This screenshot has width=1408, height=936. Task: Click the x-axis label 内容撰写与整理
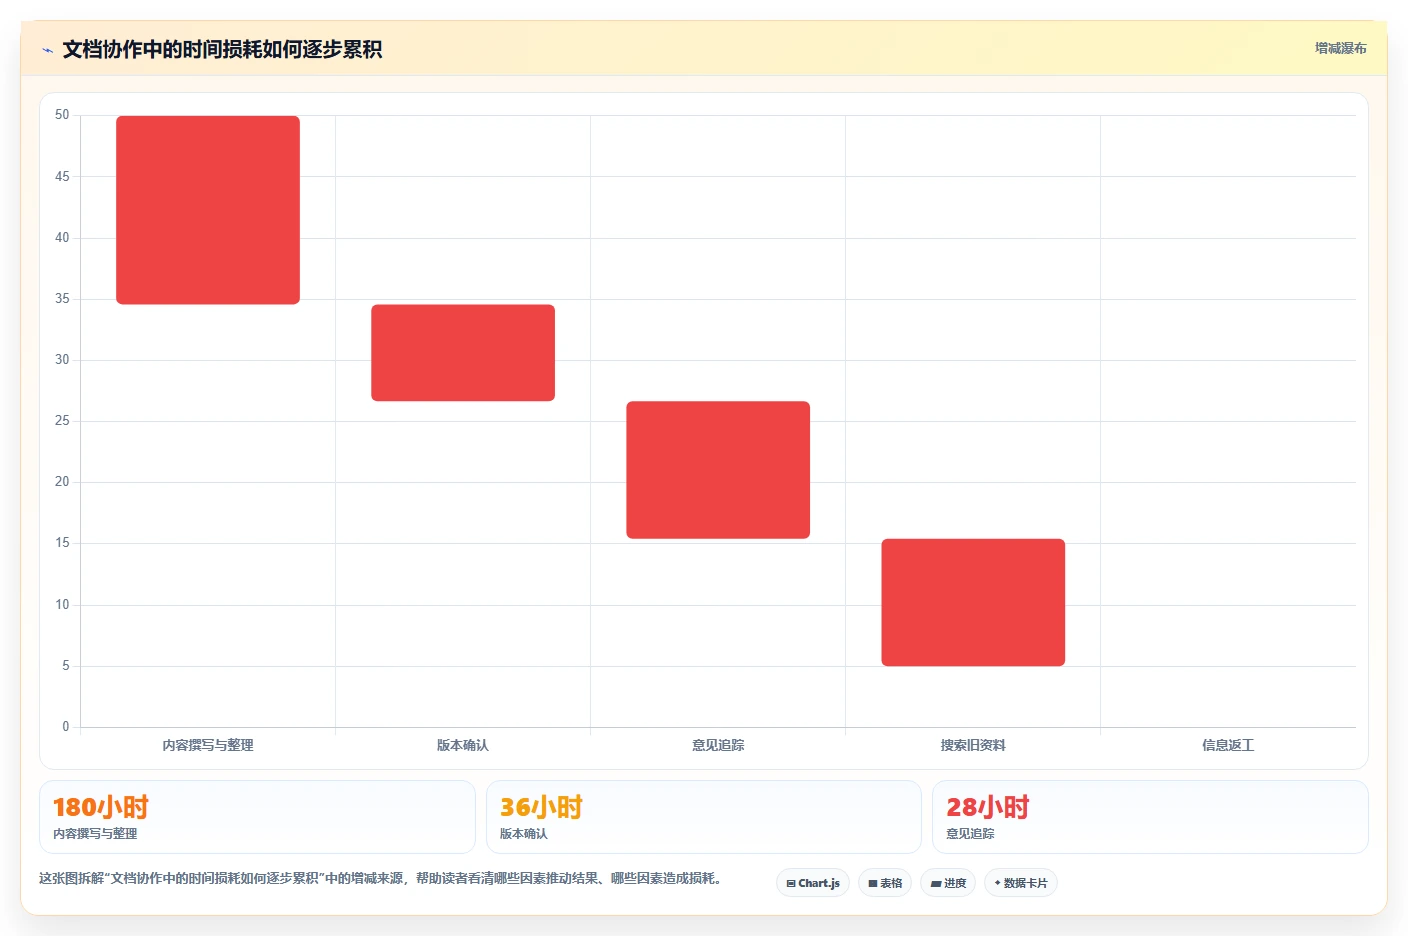208,745
